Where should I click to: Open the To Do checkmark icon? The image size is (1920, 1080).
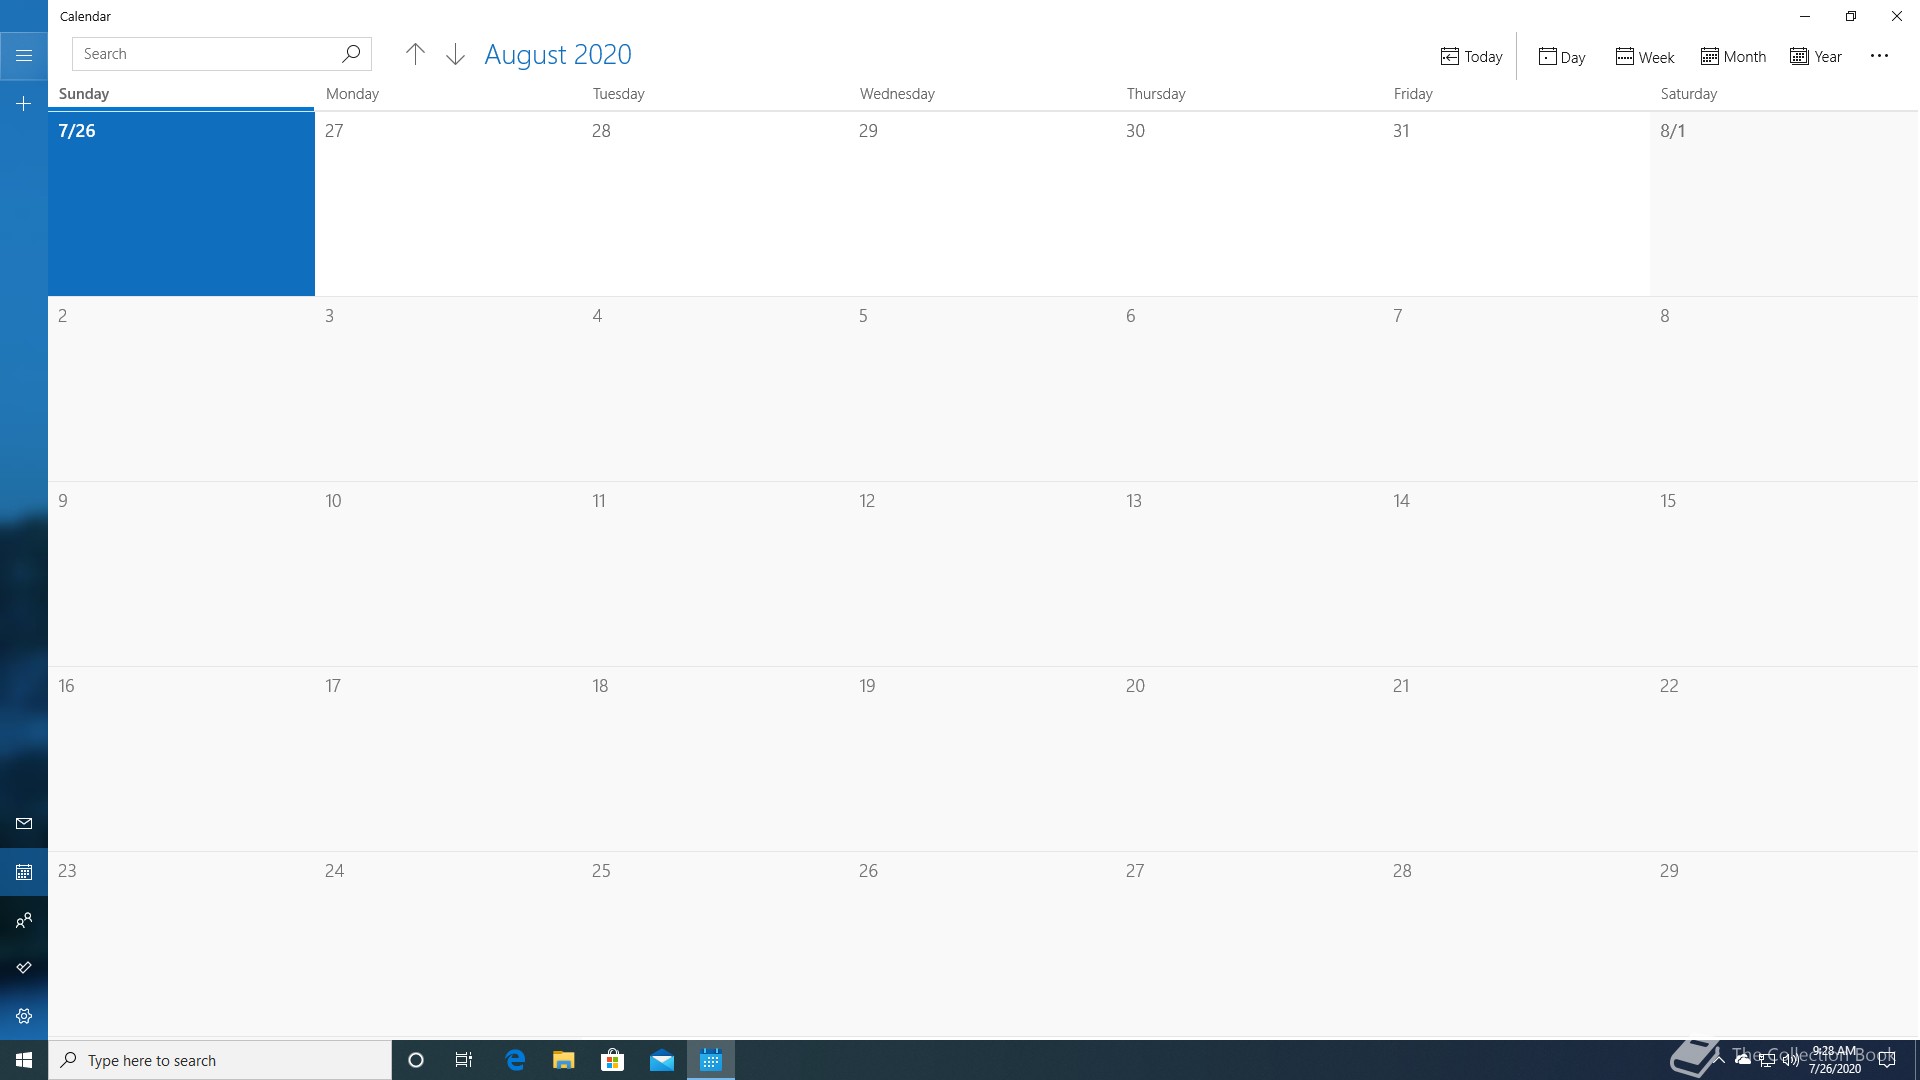coord(24,968)
